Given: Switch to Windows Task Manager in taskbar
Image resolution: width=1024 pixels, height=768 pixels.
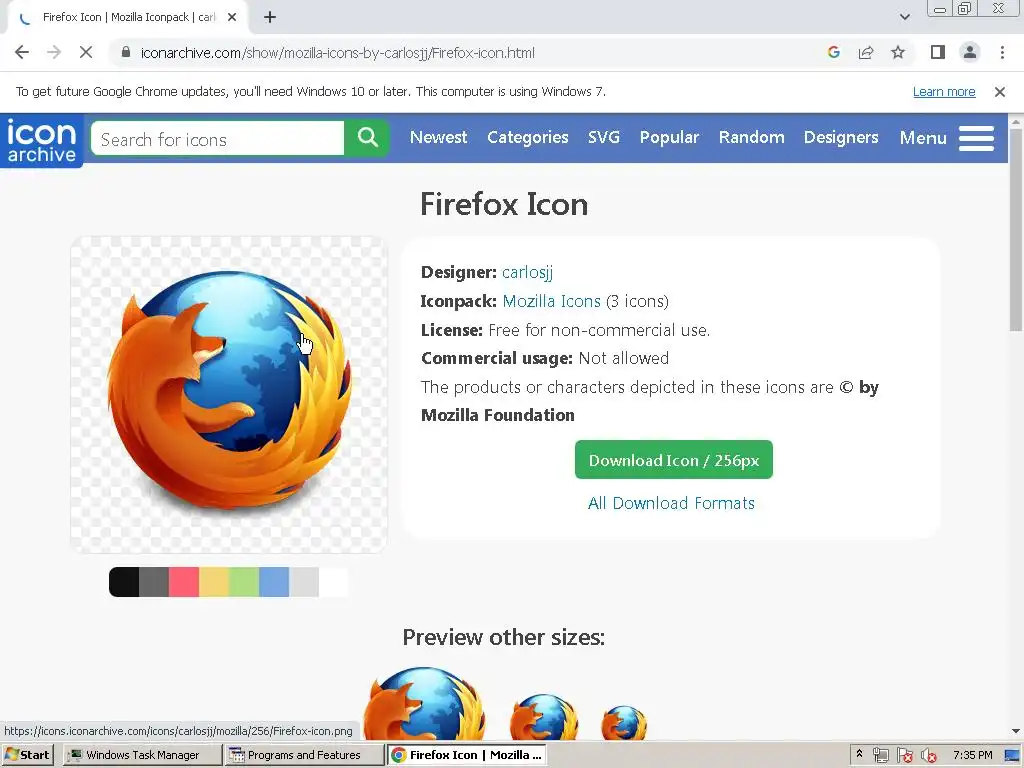Looking at the screenshot, I should 142,755.
